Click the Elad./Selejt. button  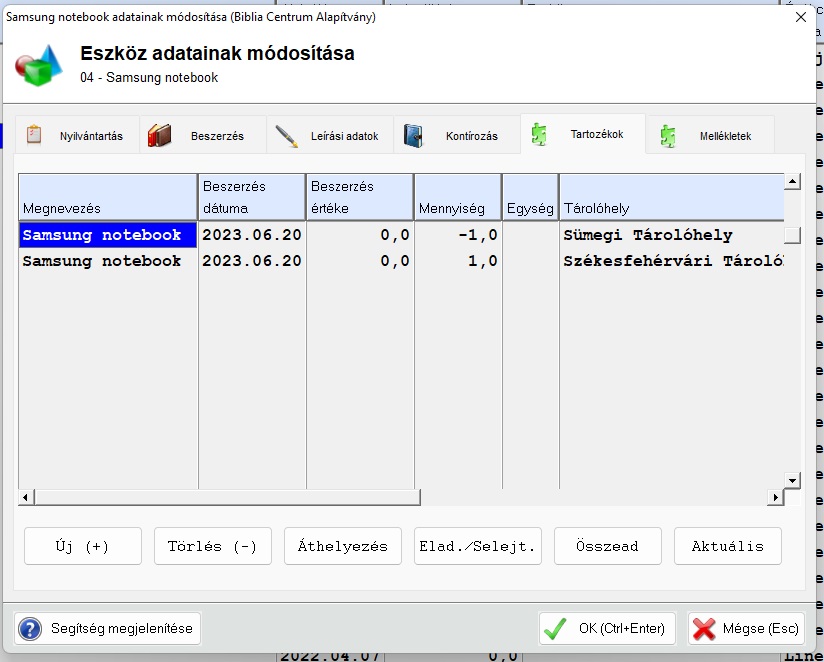click(x=478, y=546)
